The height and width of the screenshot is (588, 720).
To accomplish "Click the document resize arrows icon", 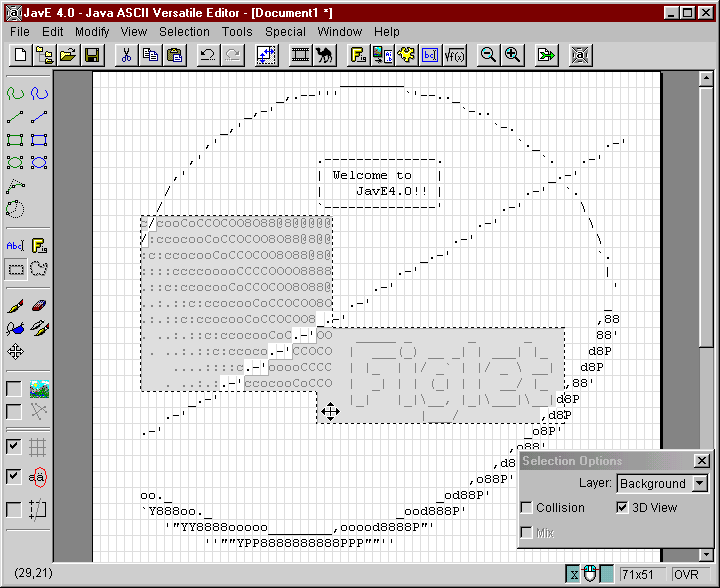I will point(266,55).
